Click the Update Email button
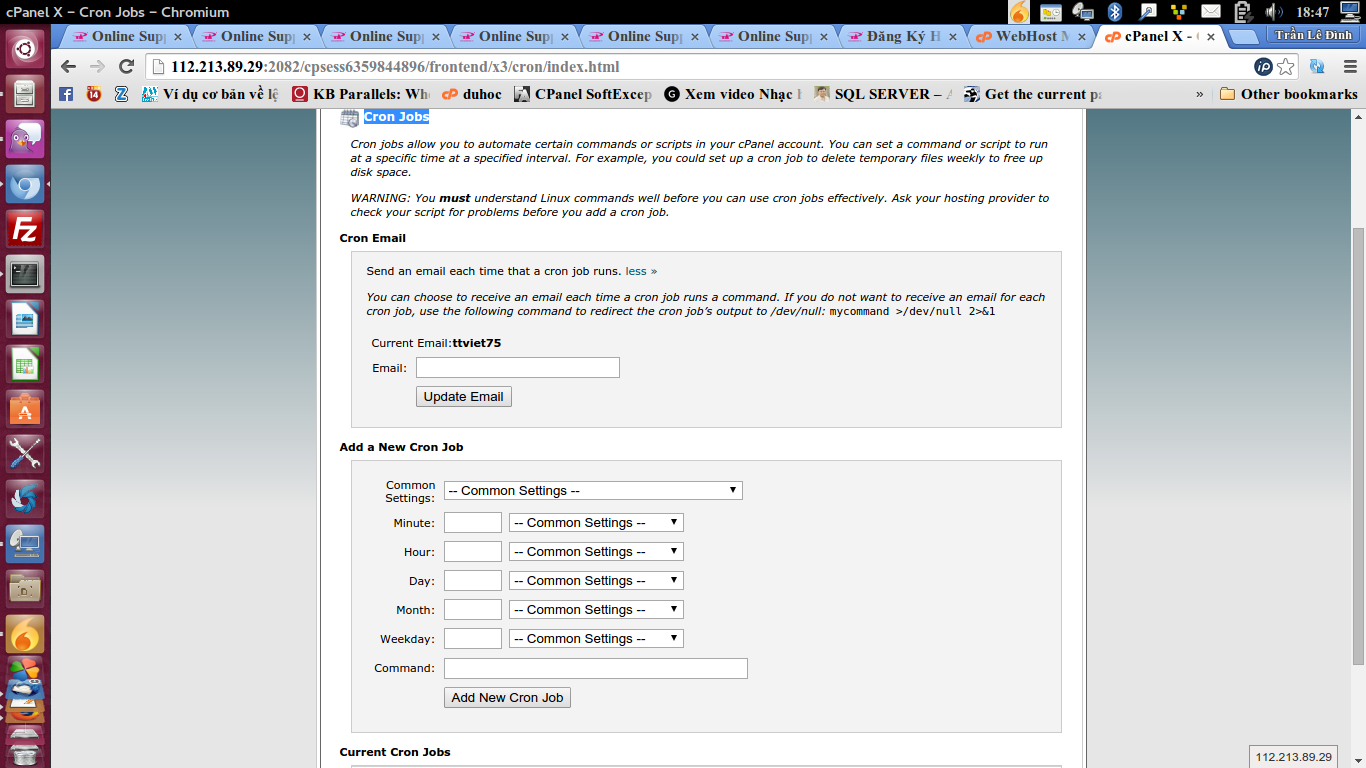Image resolution: width=1366 pixels, height=768 pixels. coord(464,397)
